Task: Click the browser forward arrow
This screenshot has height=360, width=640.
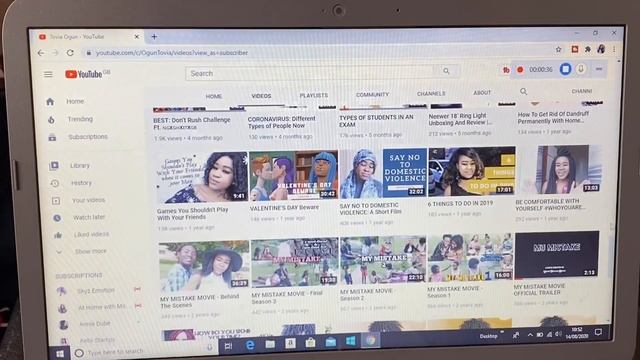Action: (56, 53)
